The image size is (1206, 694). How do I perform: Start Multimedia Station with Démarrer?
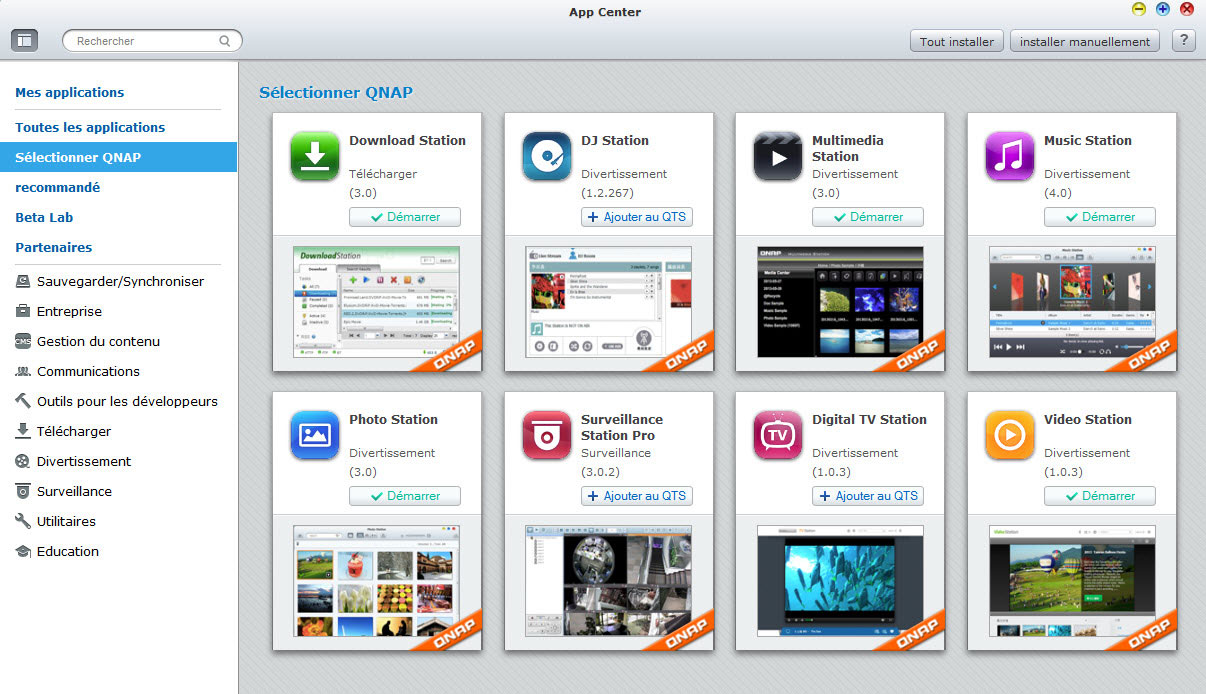tap(868, 217)
